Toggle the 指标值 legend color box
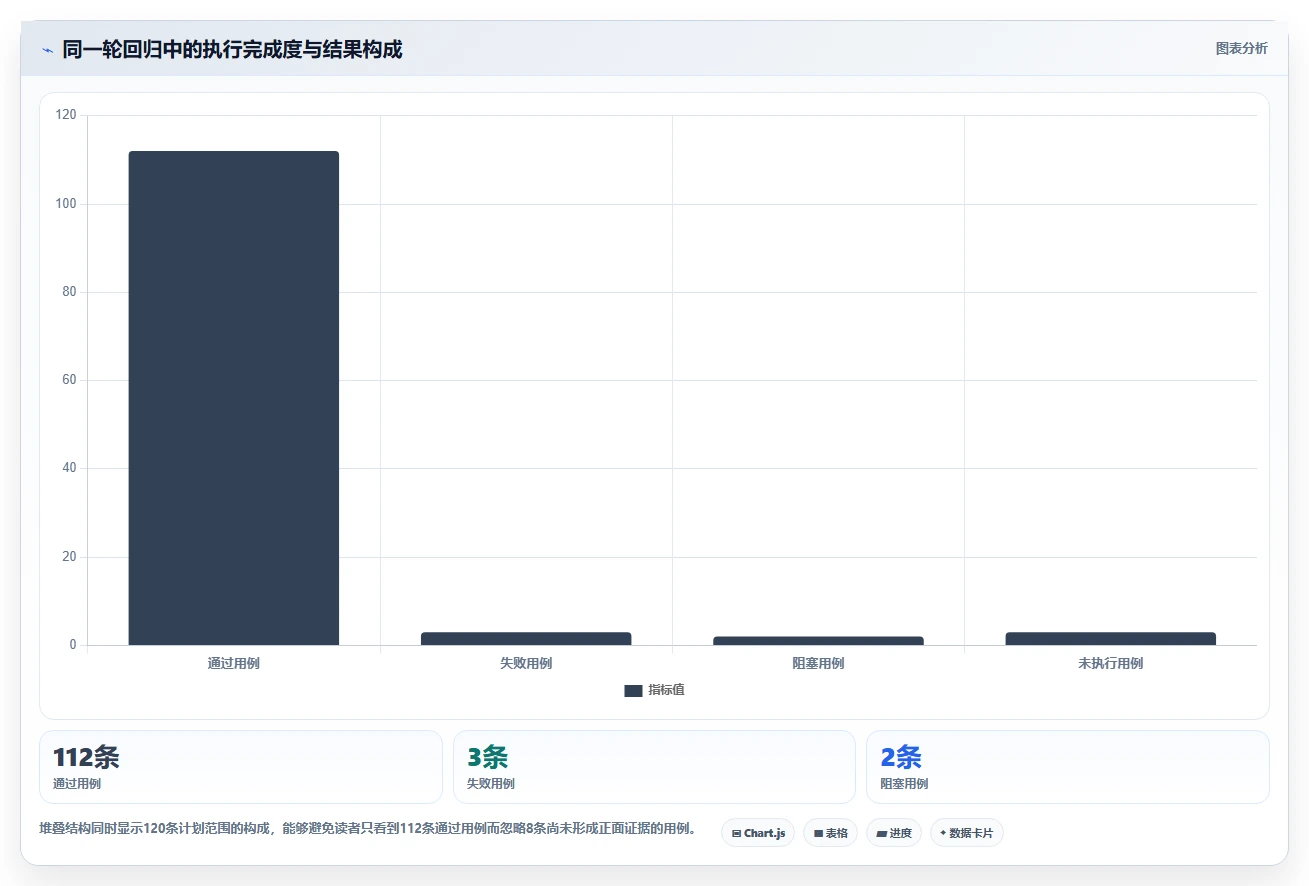The height and width of the screenshot is (886, 1309). tap(633, 690)
